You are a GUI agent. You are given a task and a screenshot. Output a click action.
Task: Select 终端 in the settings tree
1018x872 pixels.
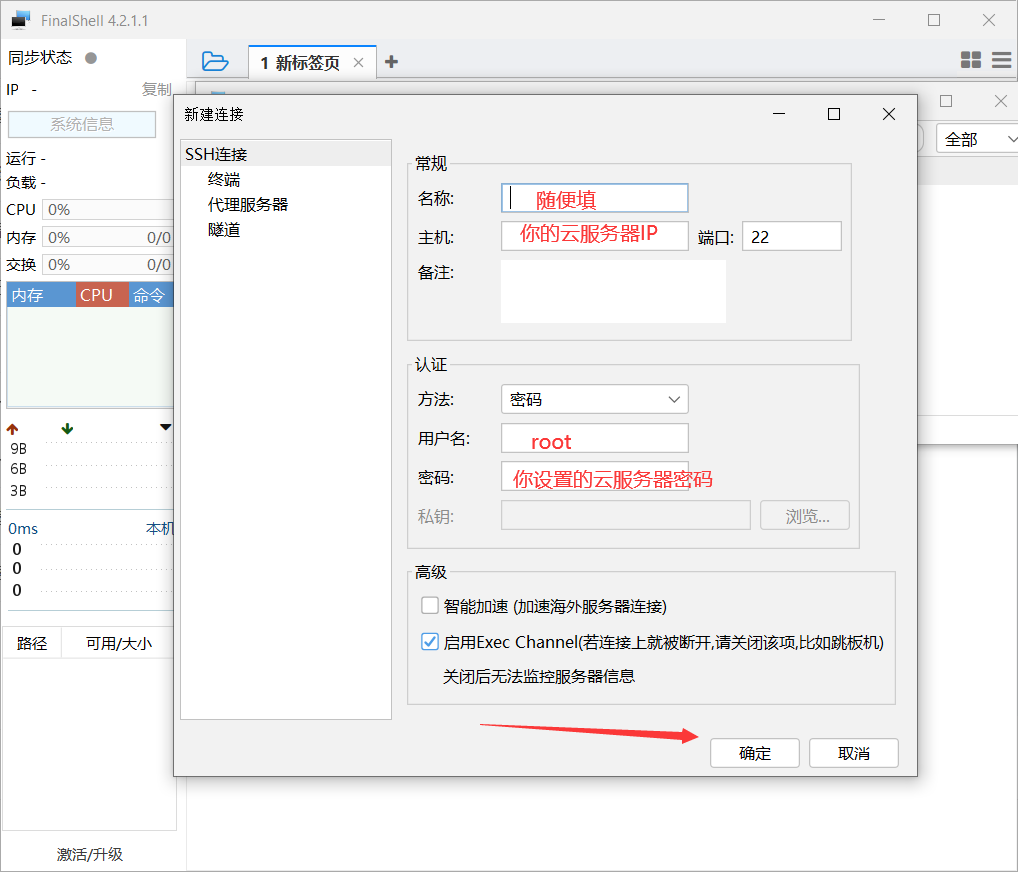tap(224, 179)
